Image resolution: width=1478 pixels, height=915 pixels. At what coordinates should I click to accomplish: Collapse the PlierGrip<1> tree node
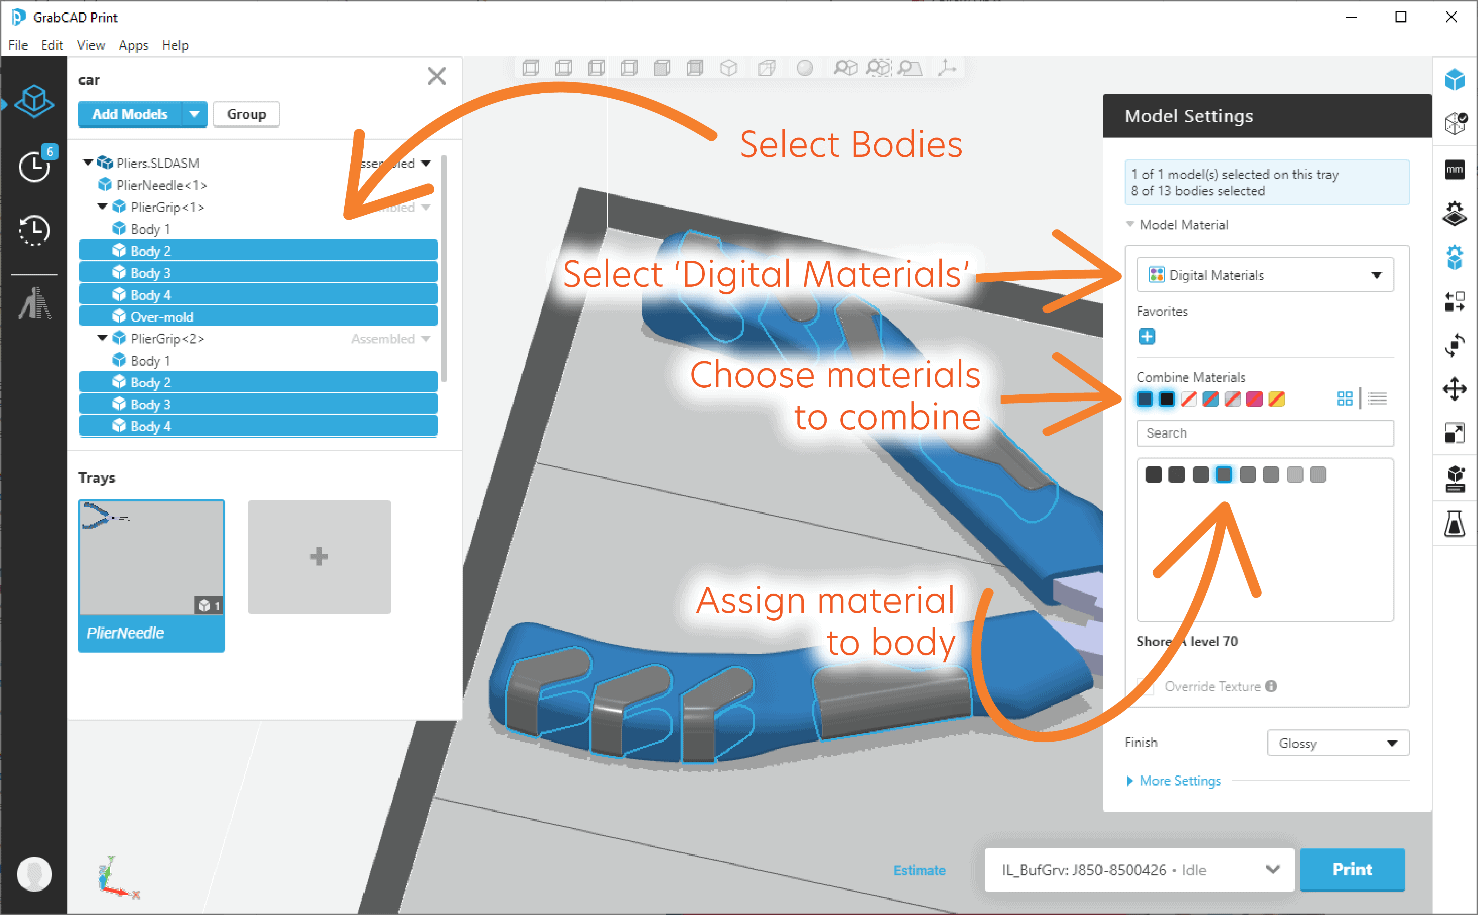point(102,206)
